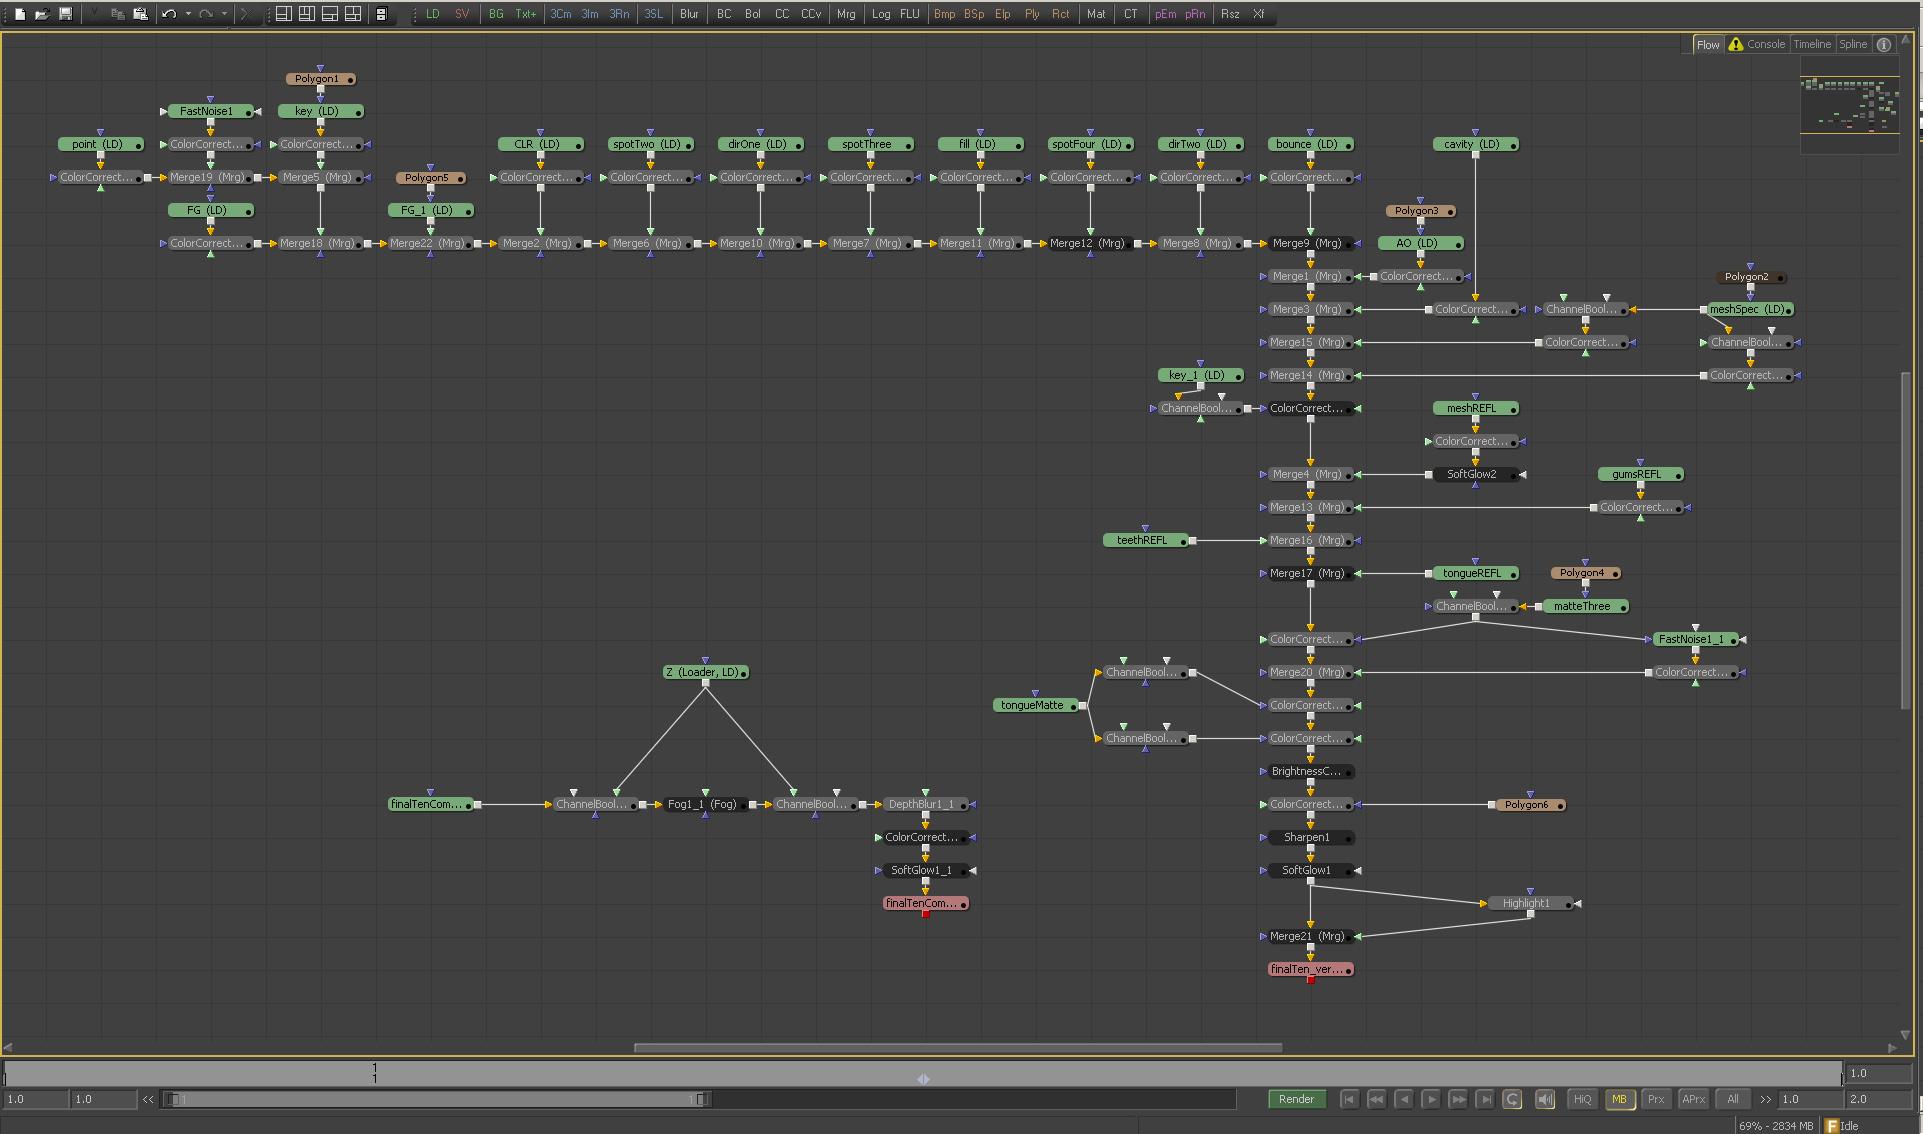The image size is (1923, 1134).
Task: Add a Loader with LD toolbar button
Action: point(433,14)
